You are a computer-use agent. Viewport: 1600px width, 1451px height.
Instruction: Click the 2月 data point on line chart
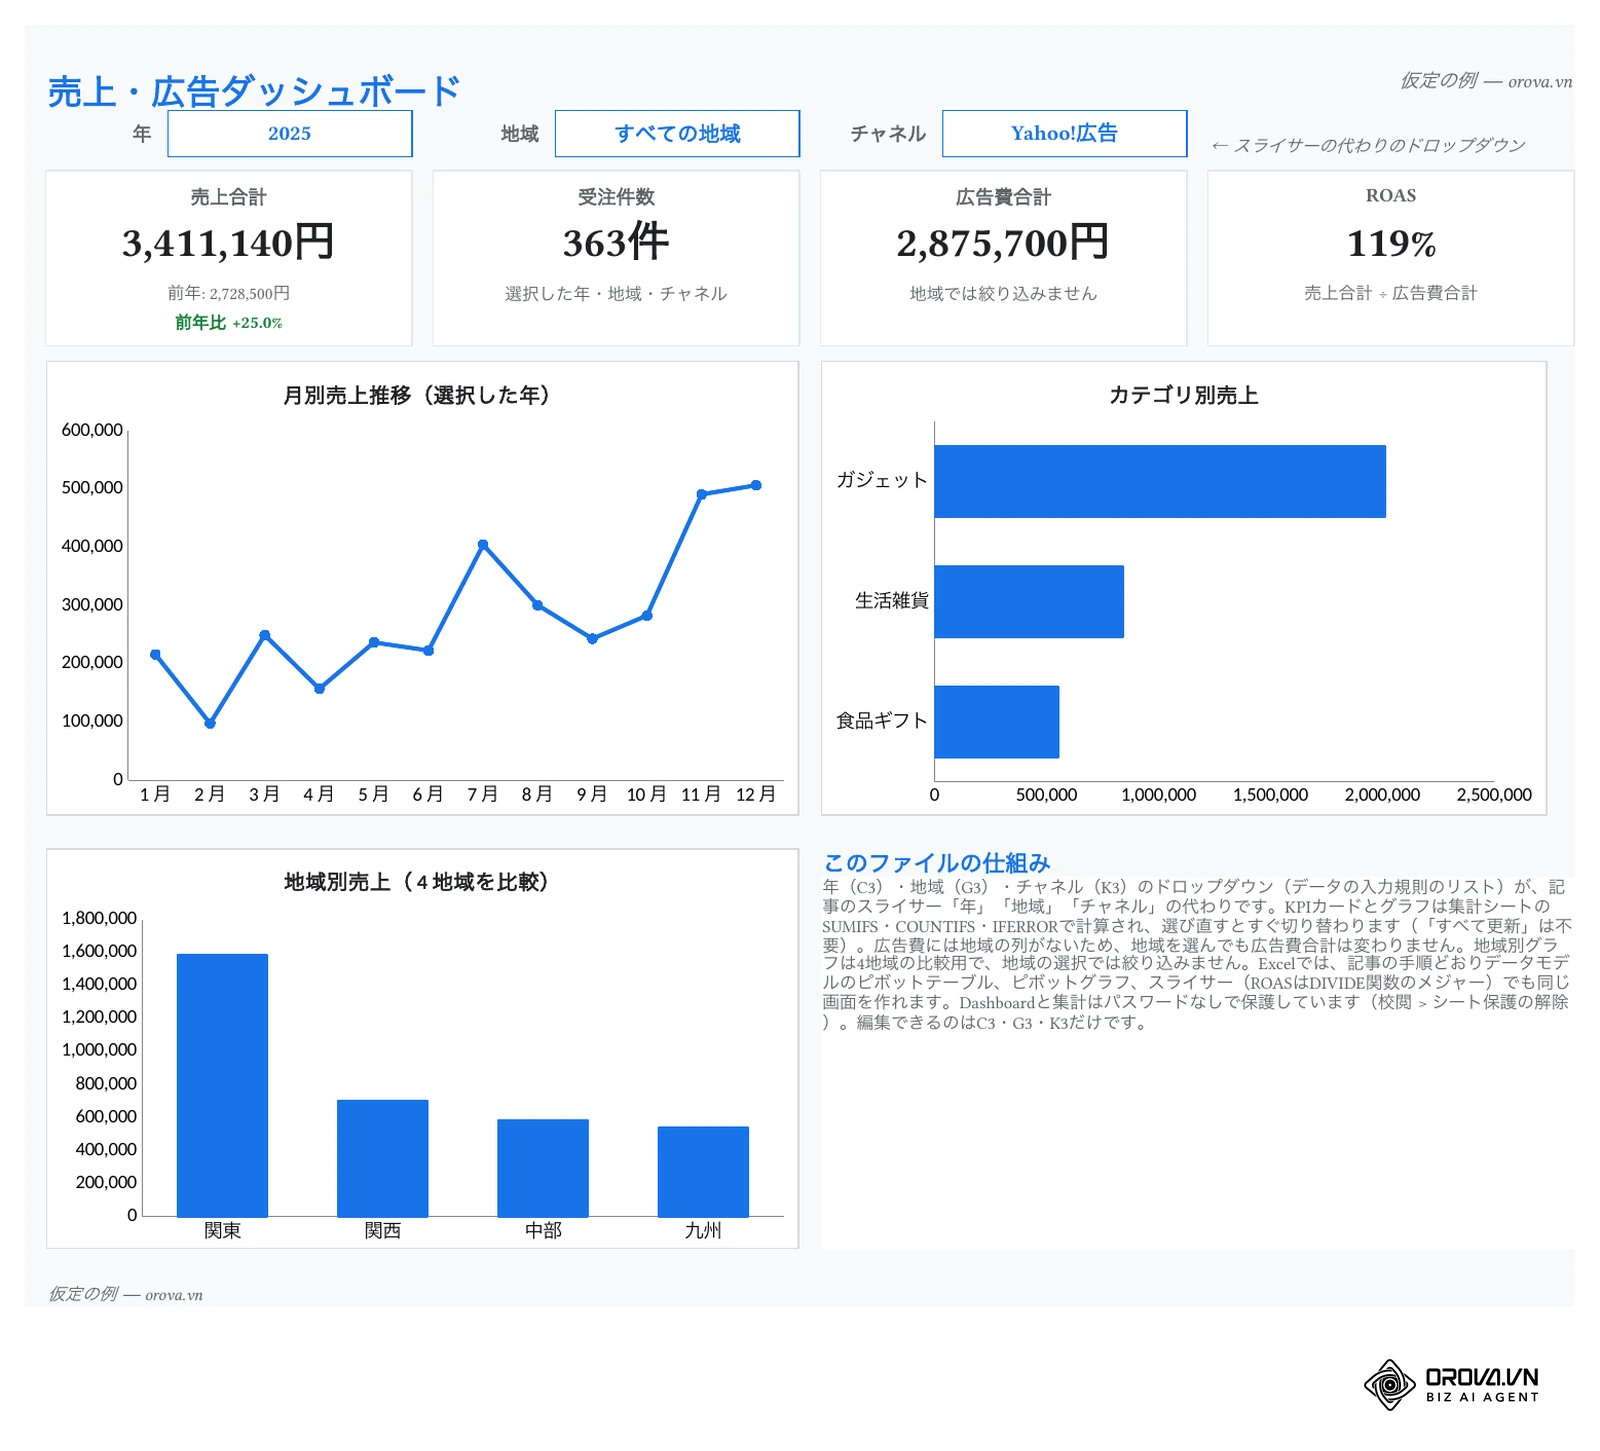pyautogui.click(x=210, y=723)
